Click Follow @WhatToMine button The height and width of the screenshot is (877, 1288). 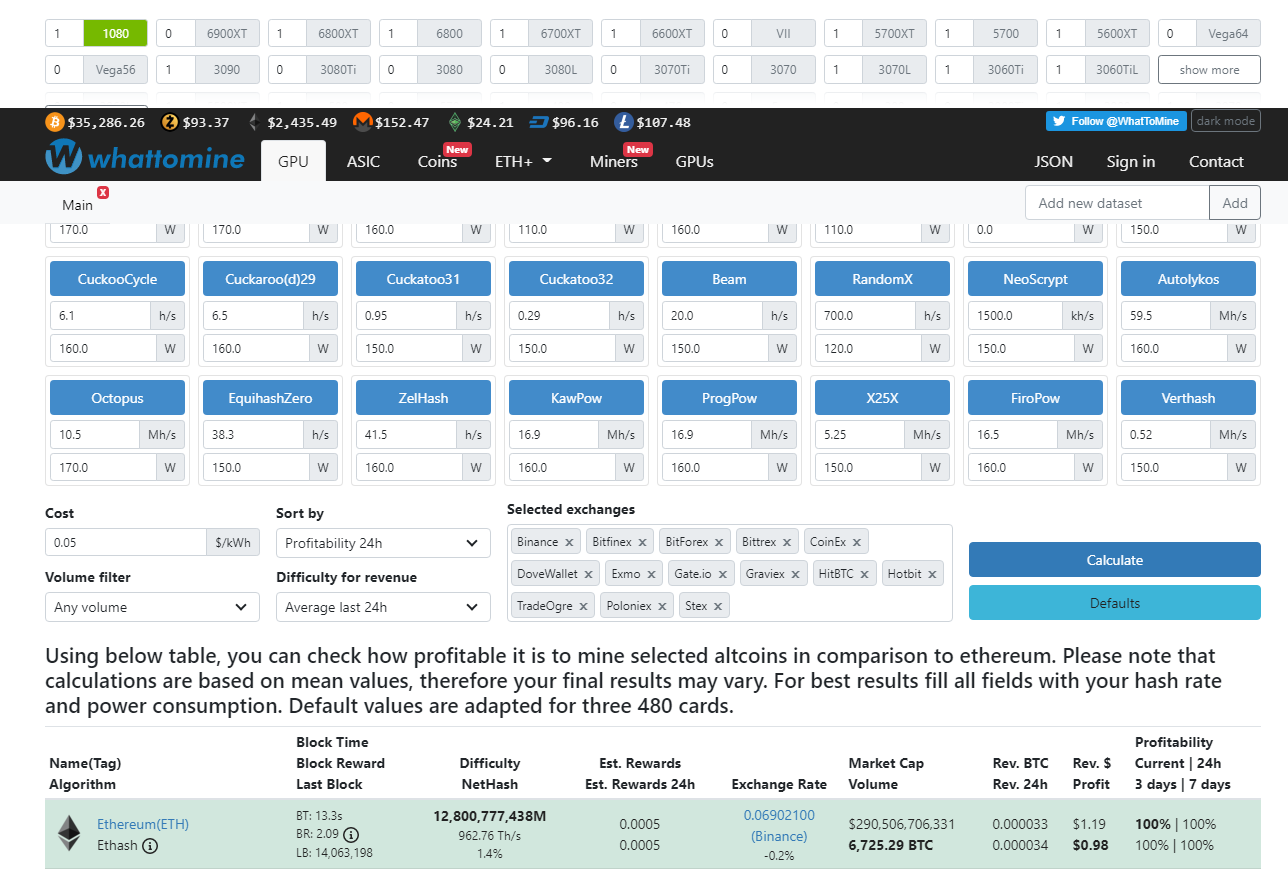[1116, 121]
